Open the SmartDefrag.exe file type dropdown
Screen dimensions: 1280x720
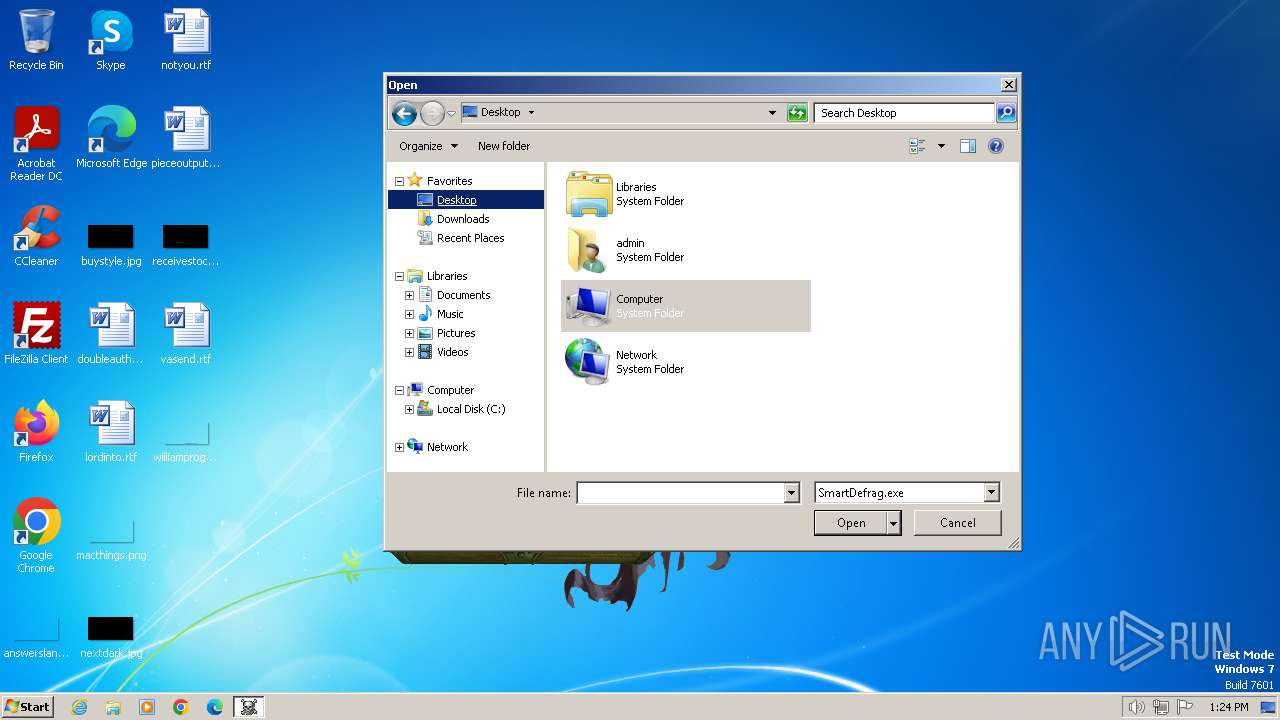[x=991, y=493]
